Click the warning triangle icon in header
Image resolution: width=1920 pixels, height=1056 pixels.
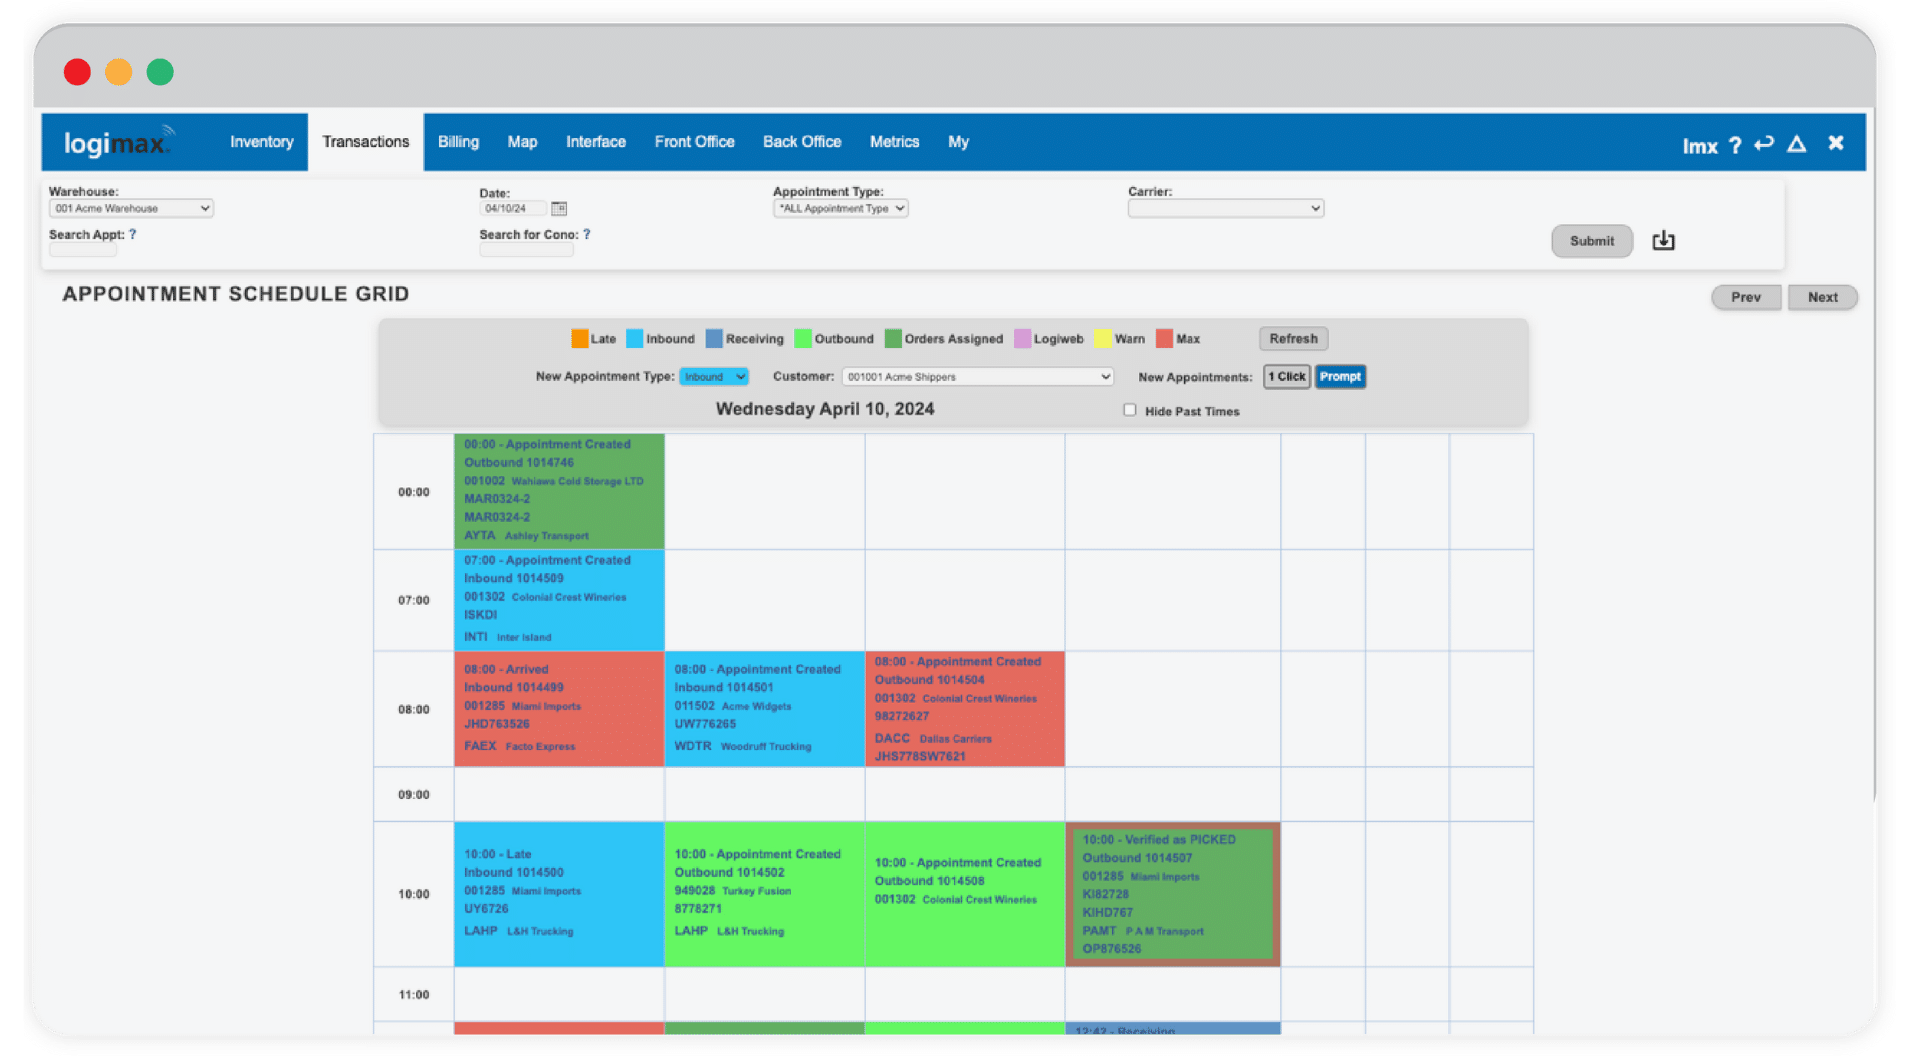[x=1797, y=145]
